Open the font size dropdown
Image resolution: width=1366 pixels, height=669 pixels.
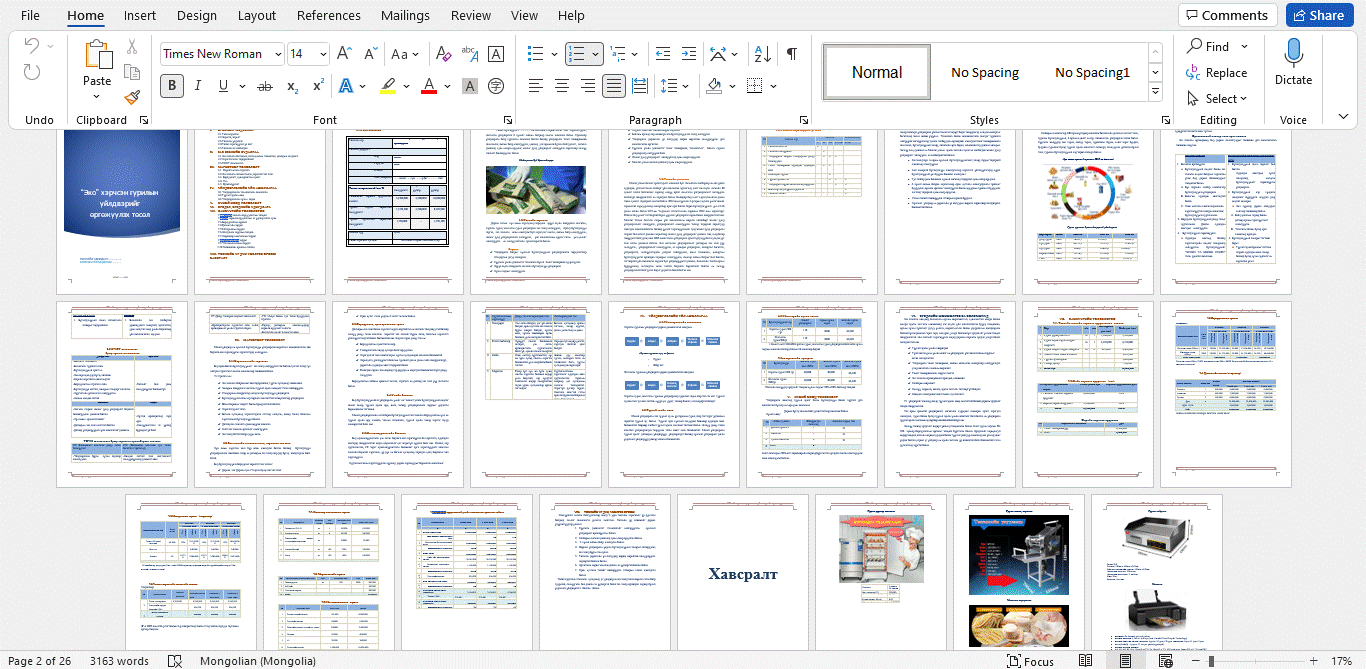point(323,54)
